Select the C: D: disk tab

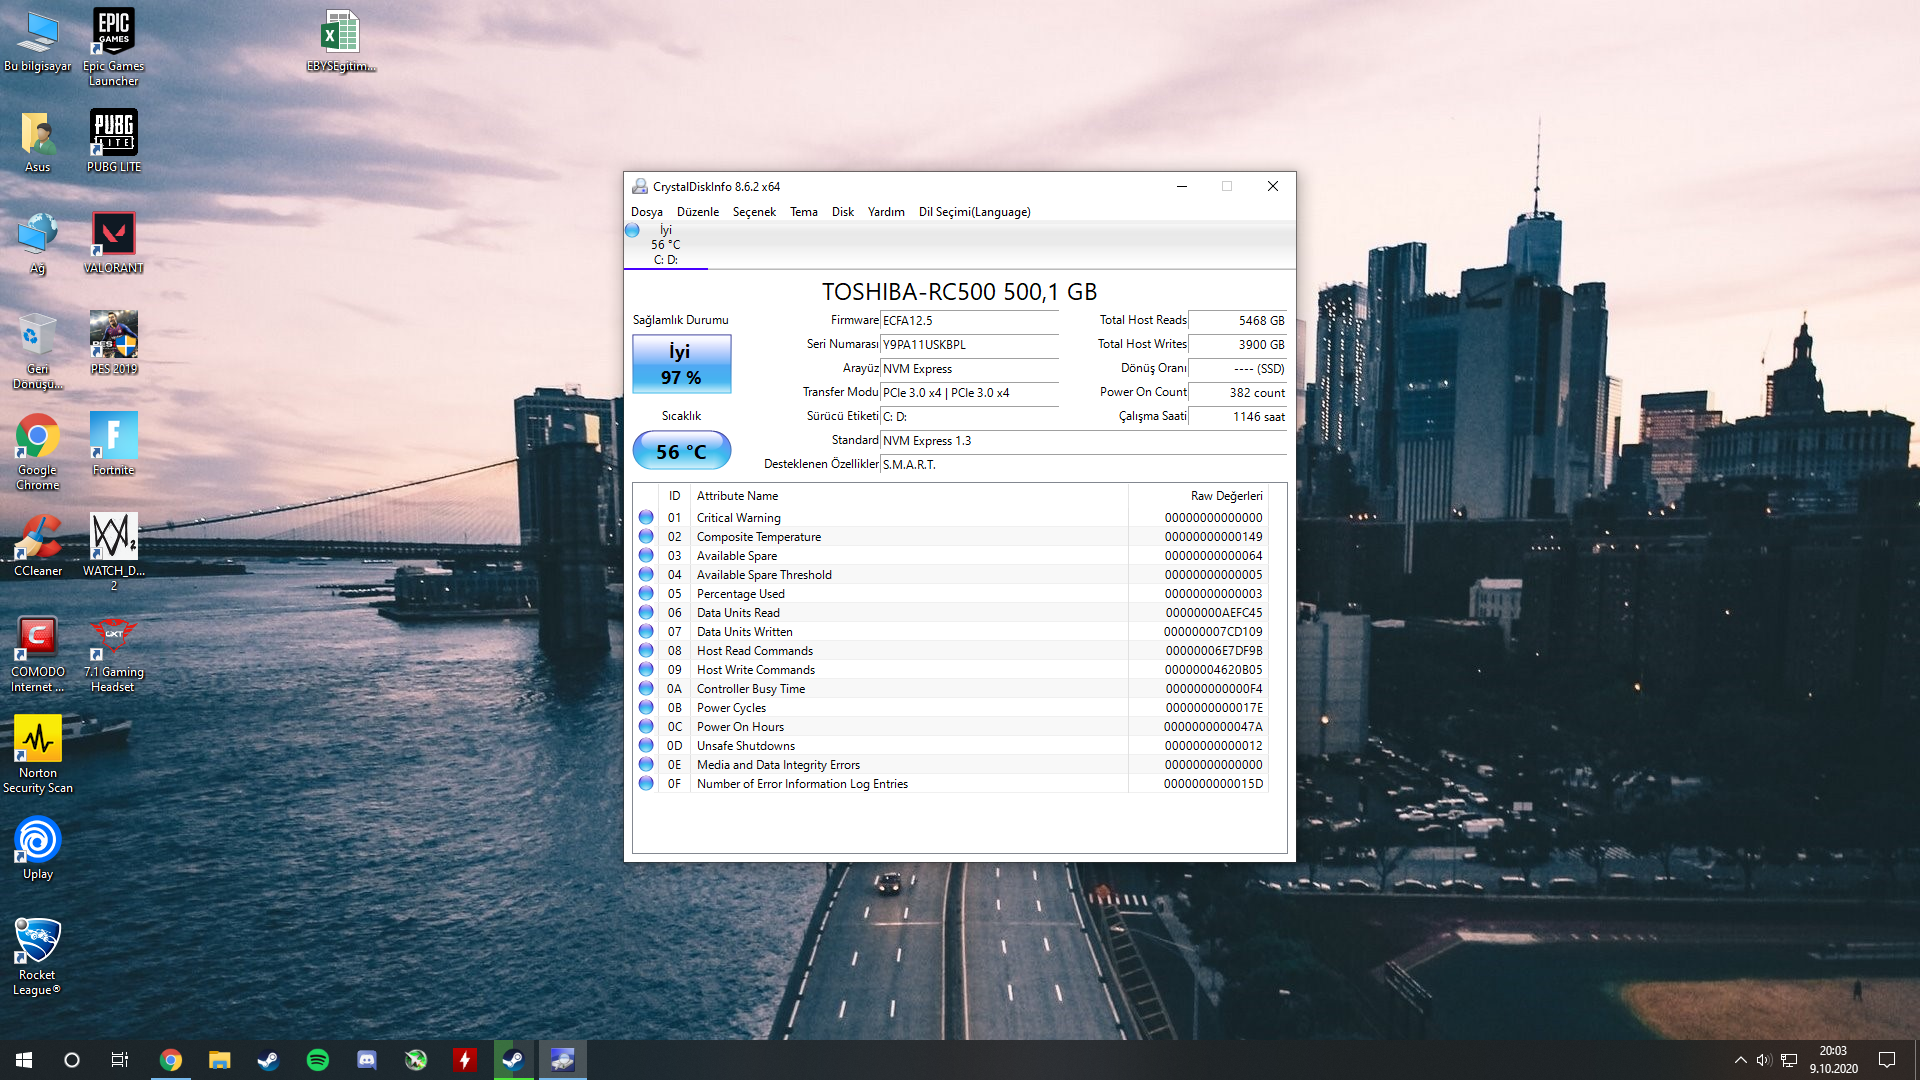click(665, 245)
